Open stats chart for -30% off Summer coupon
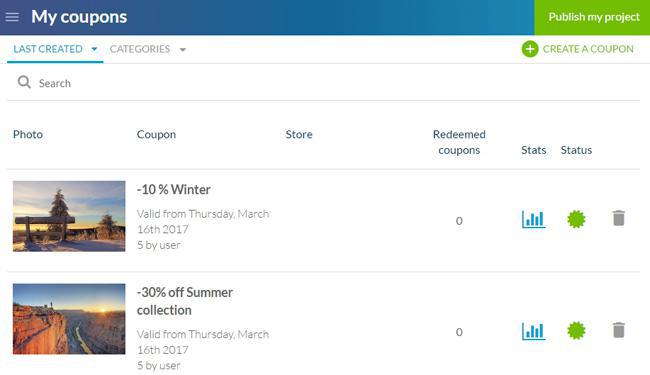 point(534,331)
